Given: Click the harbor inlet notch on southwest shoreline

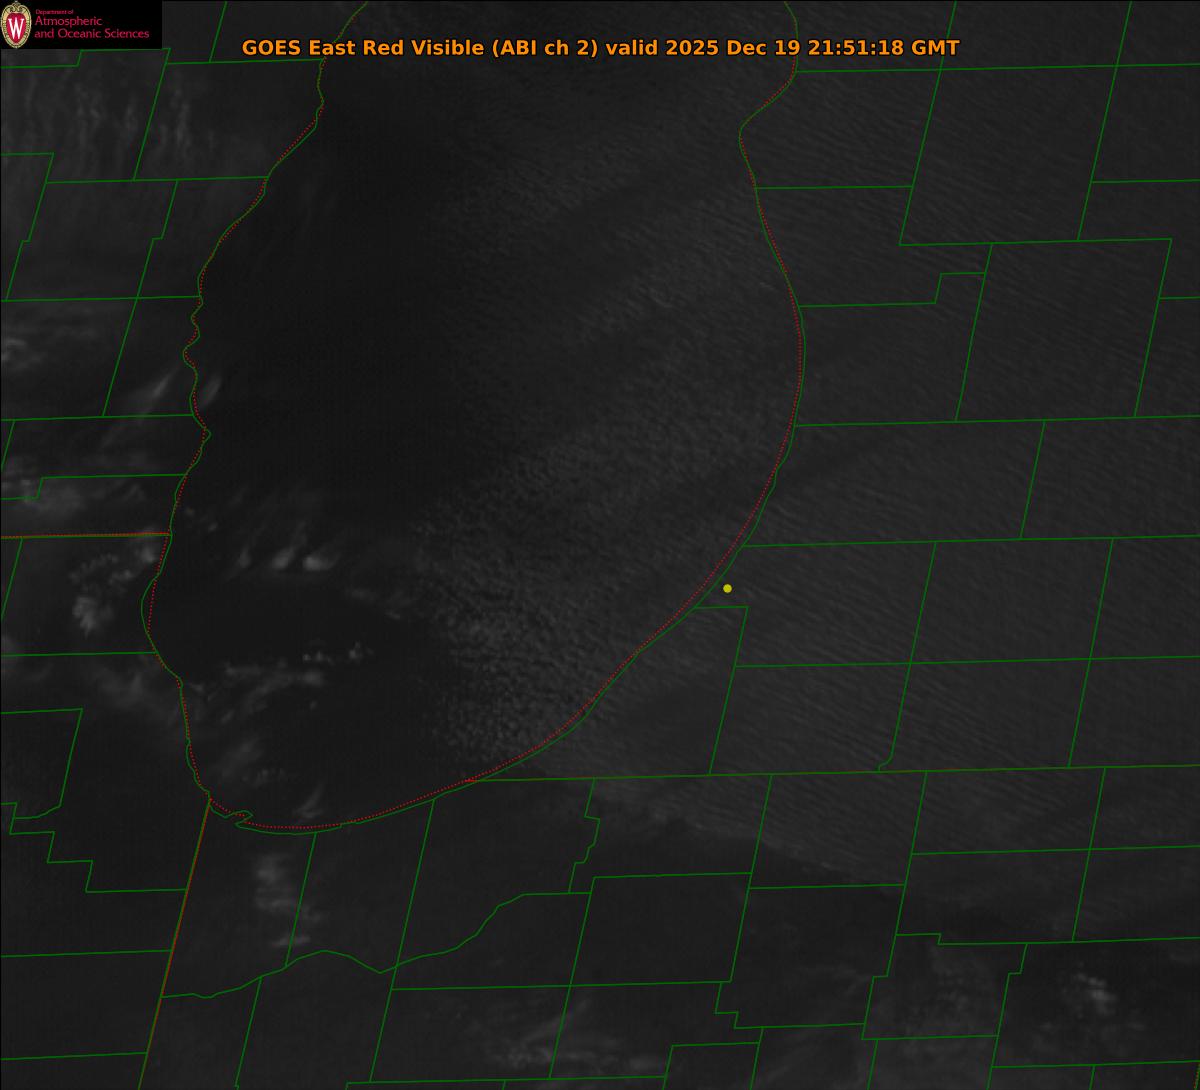Looking at the screenshot, I should [x=240, y=819].
